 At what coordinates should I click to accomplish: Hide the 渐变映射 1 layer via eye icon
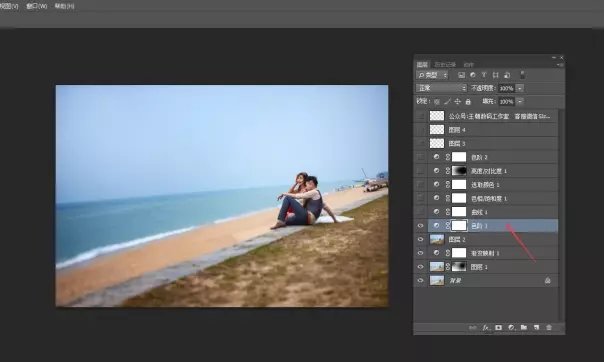click(x=421, y=253)
